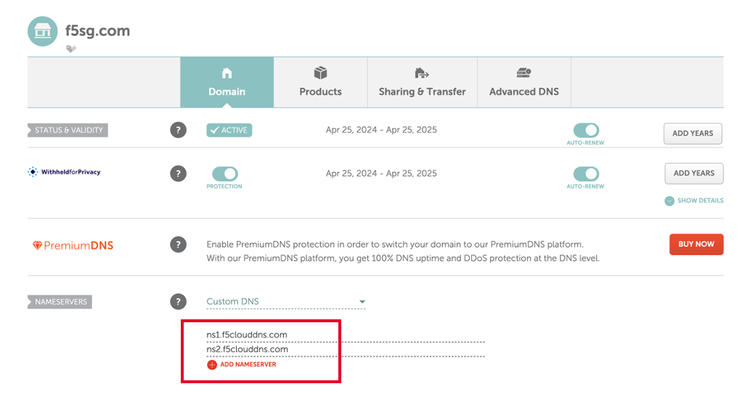Click help icon for Nameservers row
This screenshot has width=750, height=402.
178,301
